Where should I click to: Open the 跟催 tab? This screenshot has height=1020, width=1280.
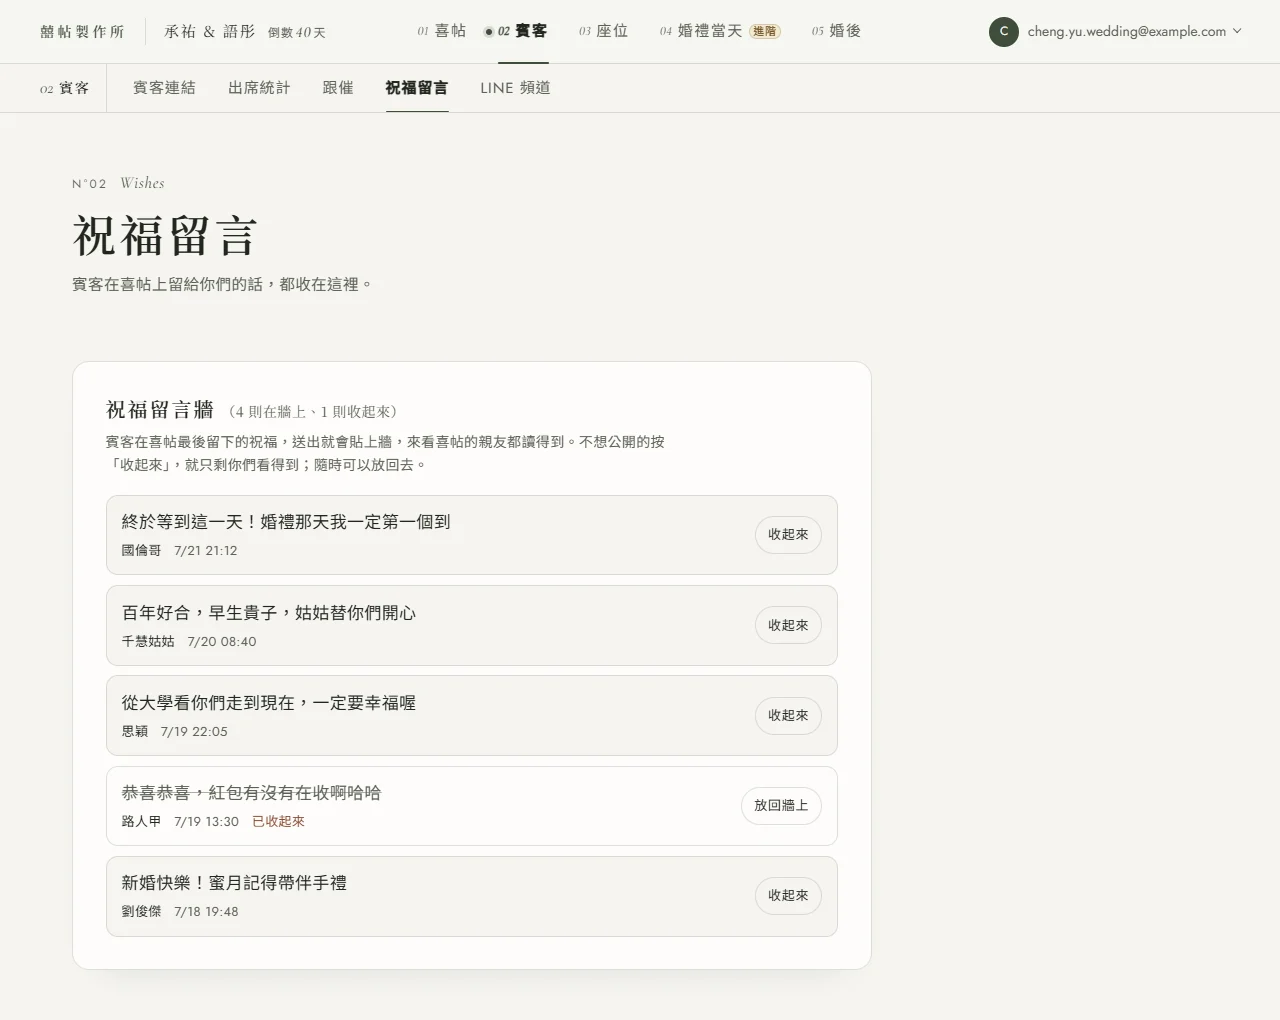point(338,88)
